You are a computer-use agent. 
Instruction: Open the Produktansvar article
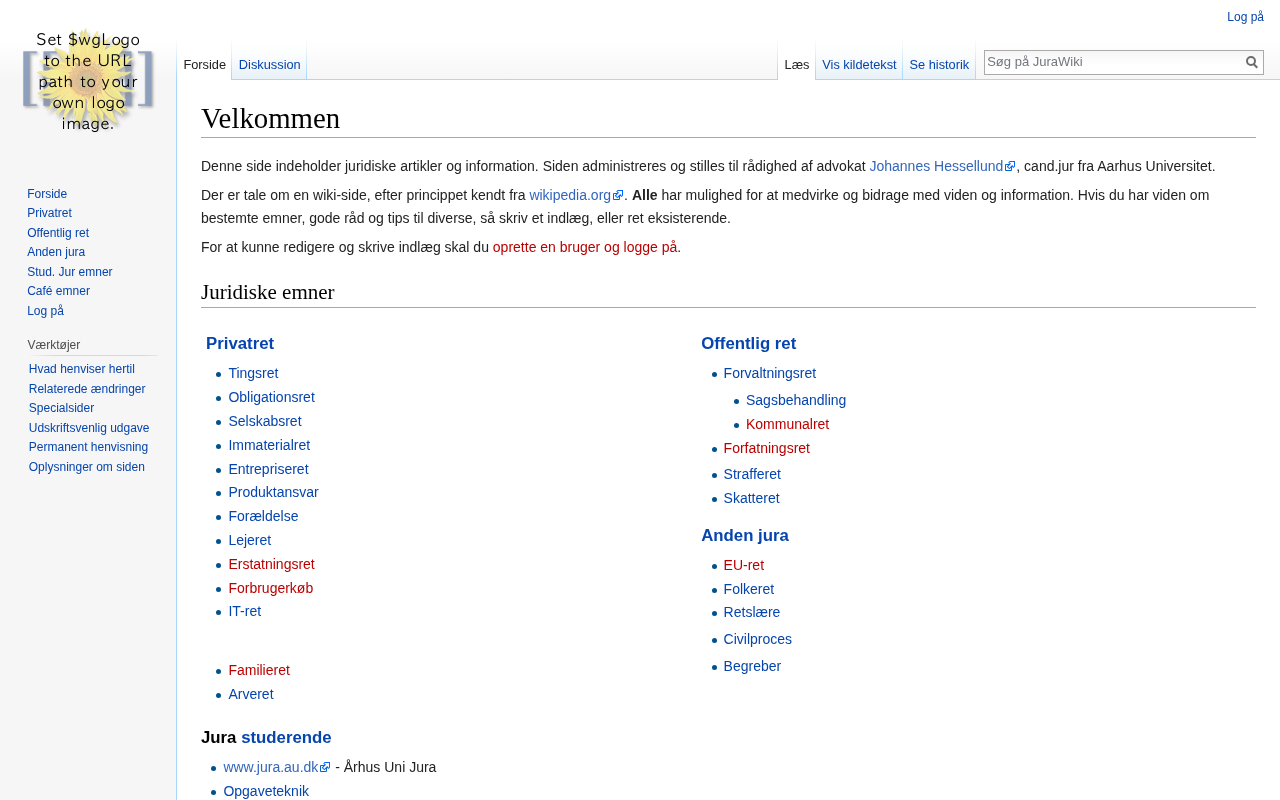click(273, 492)
